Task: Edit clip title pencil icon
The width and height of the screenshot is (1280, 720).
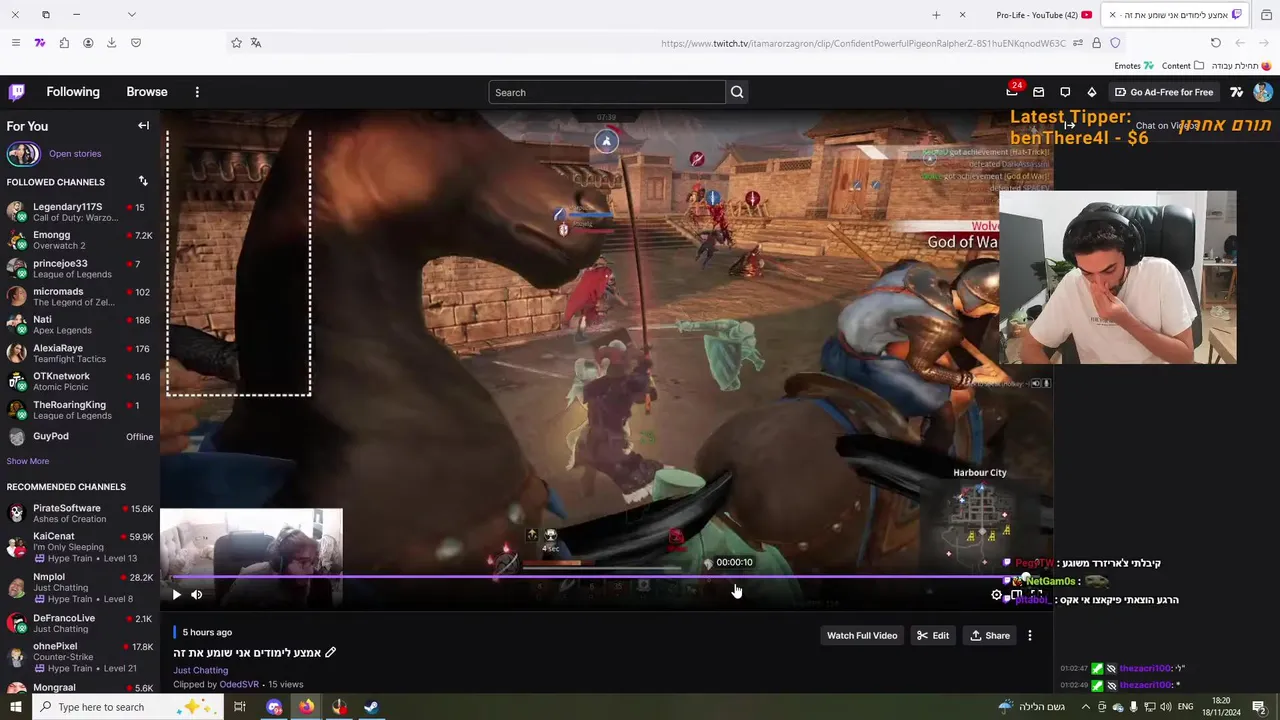Action: click(x=331, y=653)
